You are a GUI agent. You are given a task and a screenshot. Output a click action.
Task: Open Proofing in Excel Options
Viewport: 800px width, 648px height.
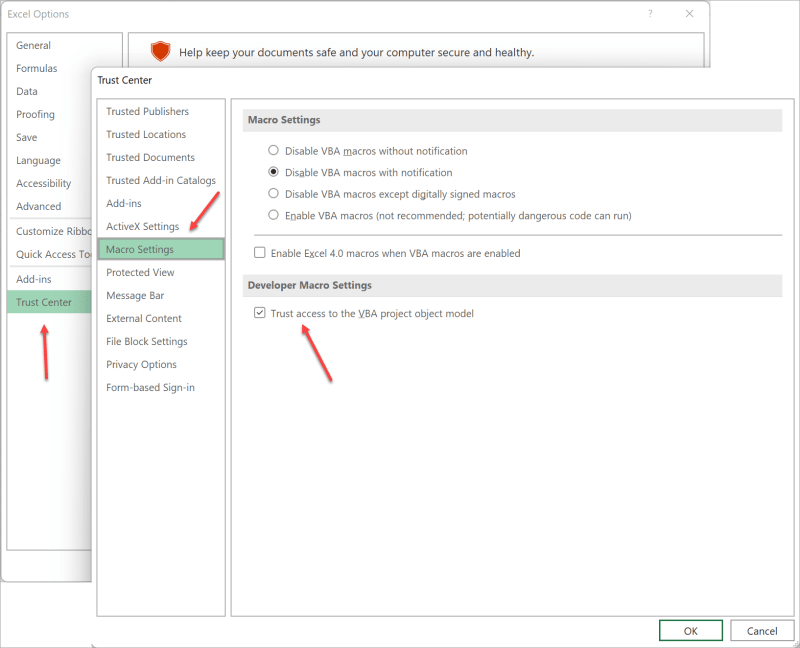(x=35, y=114)
